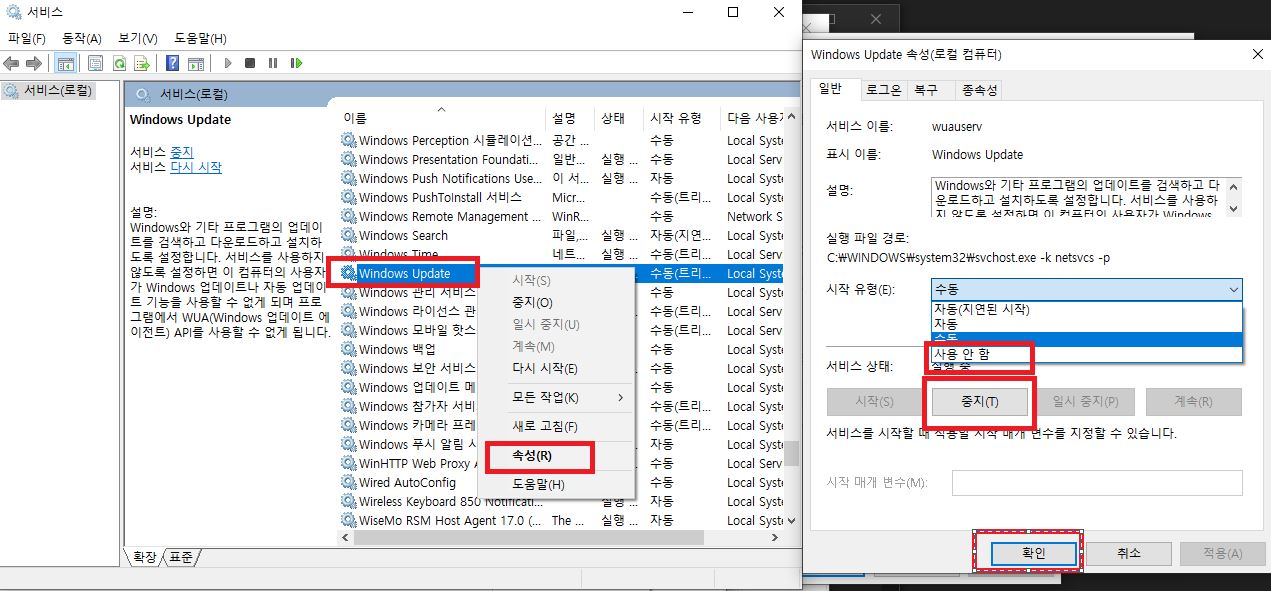Sort services by the 이름 column header
The height and width of the screenshot is (591, 1271).
[x=440, y=118]
